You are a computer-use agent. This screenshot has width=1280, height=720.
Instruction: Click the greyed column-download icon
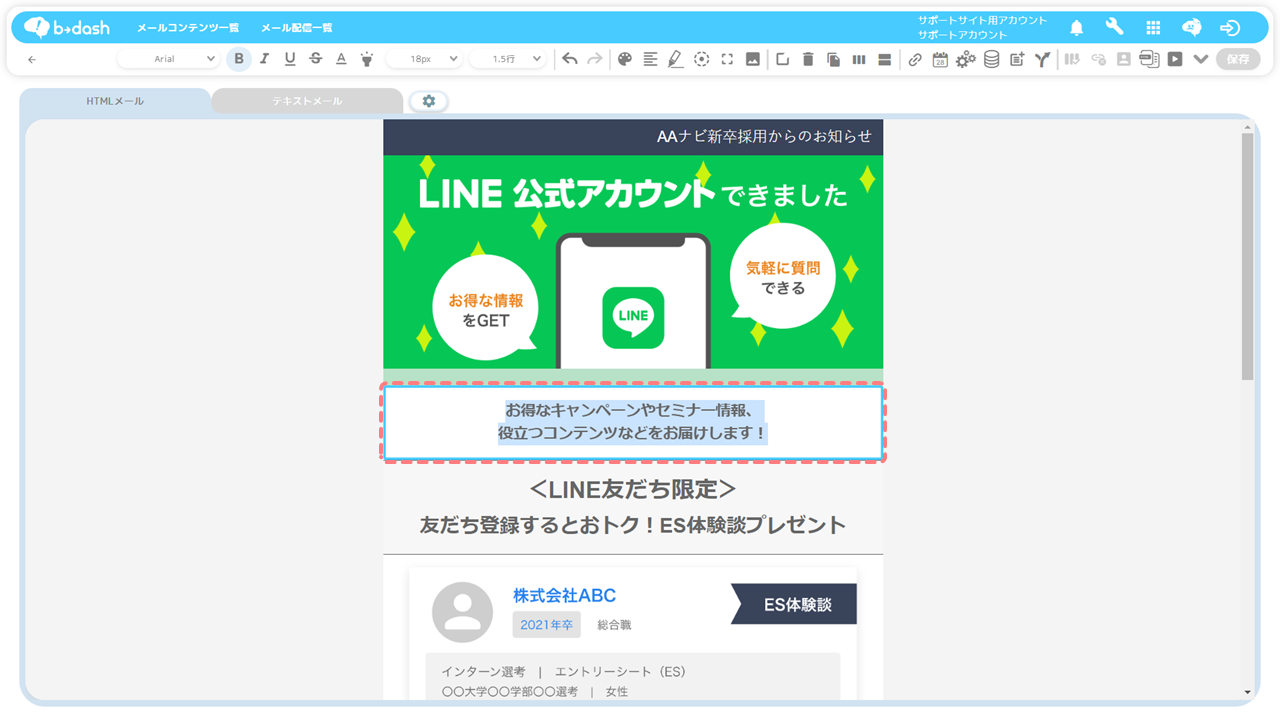click(x=1072, y=59)
